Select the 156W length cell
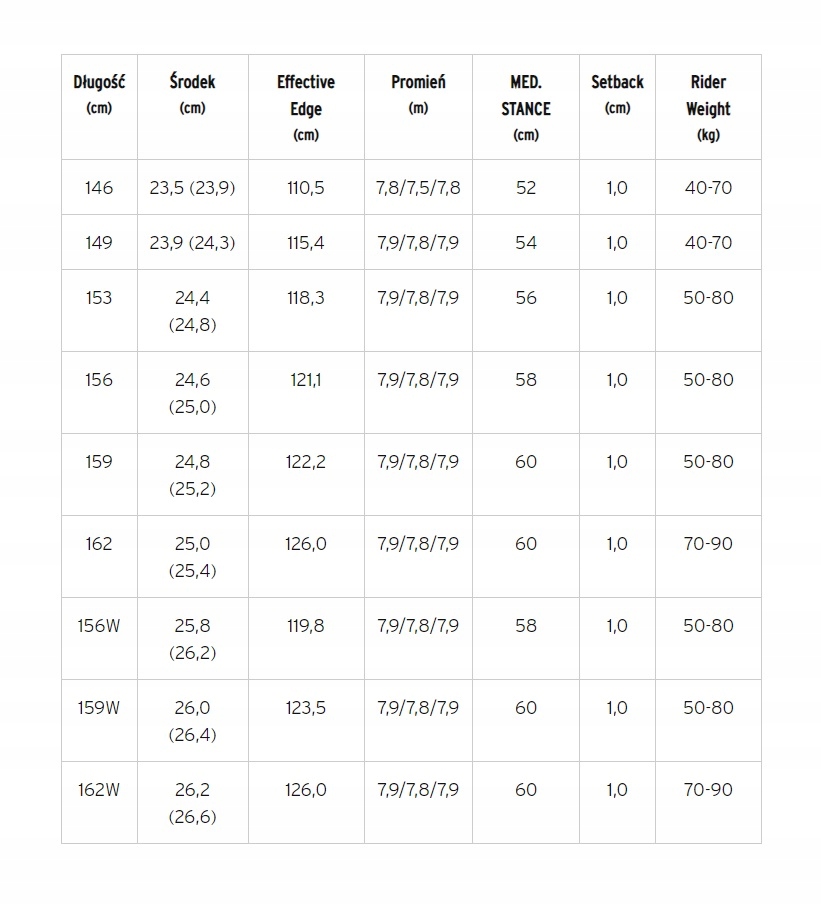821x905 pixels. [x=99, y=626]
